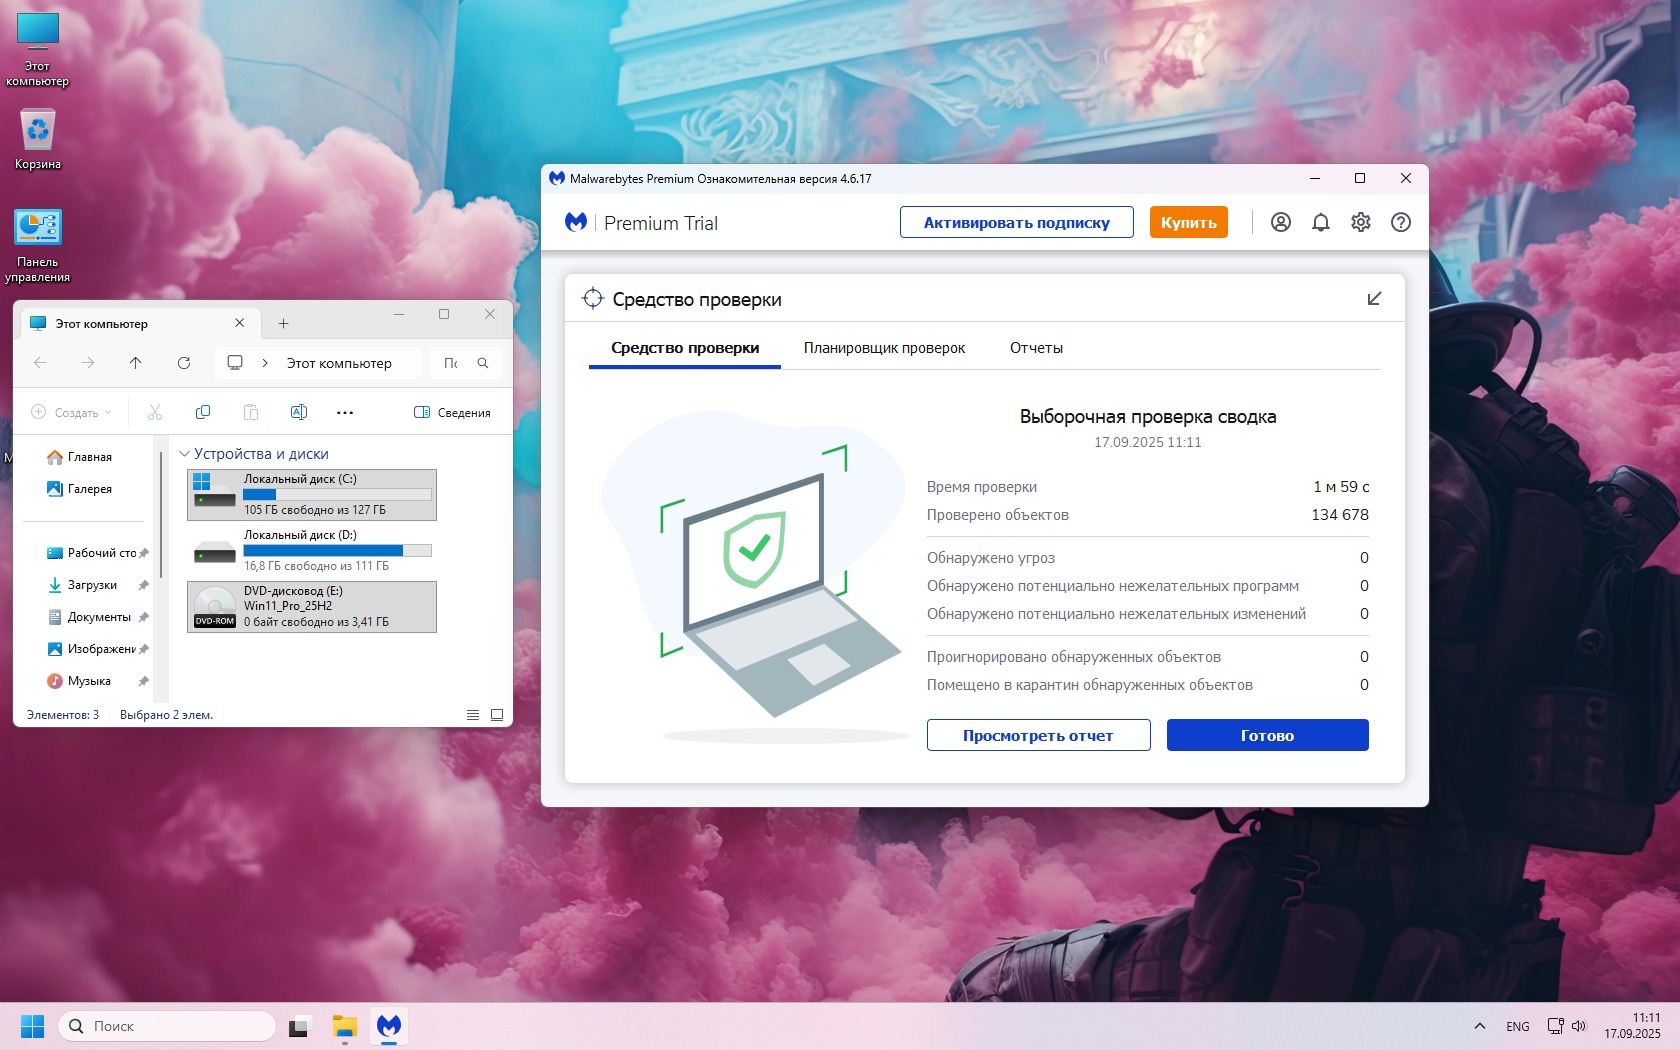Open Malwarebytes account profile icon
The height and width of the screenshot is (1050, 1680).
[x=1280, y=222]
